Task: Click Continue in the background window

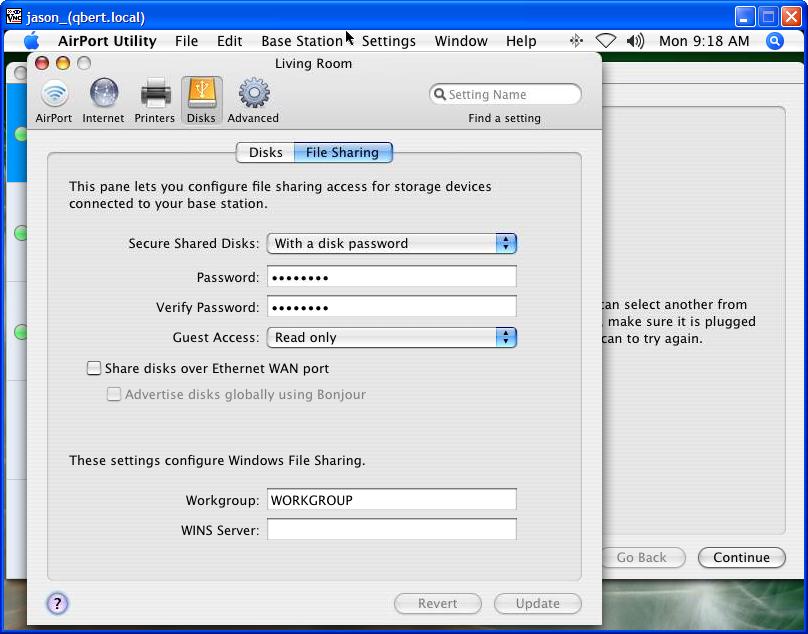Action: point(742,557)
